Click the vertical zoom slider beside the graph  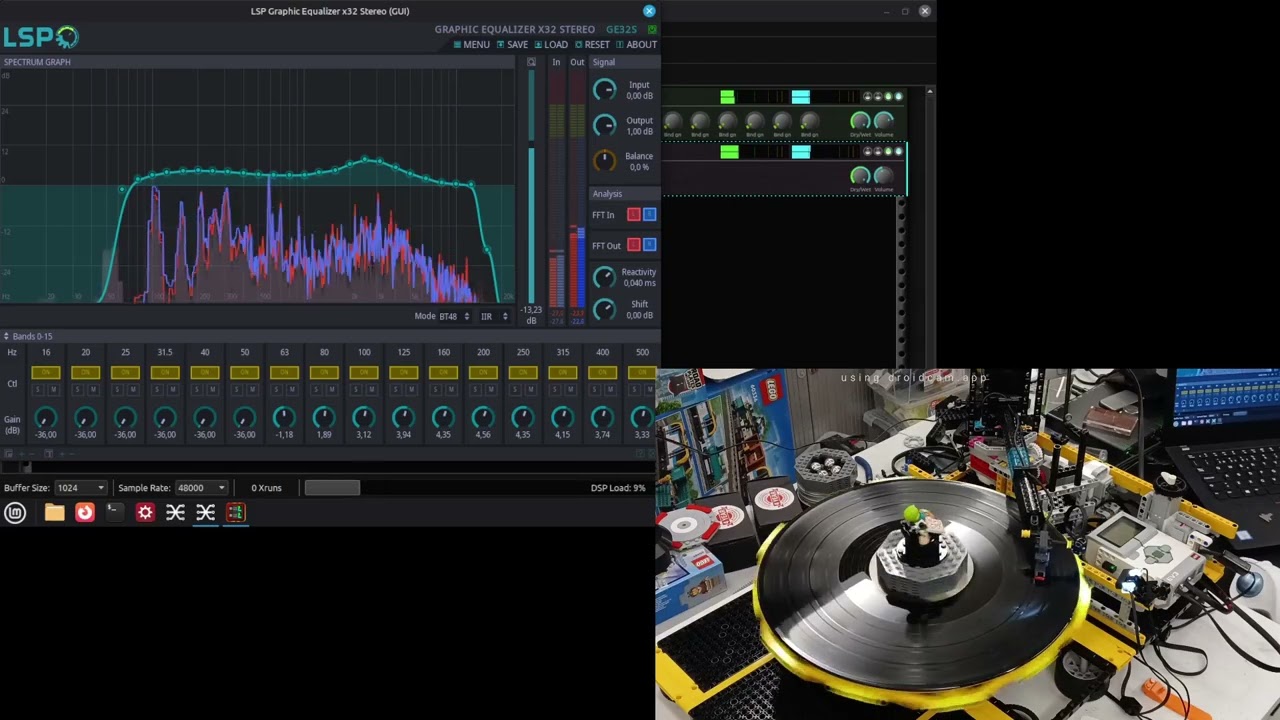pos(531,185)
